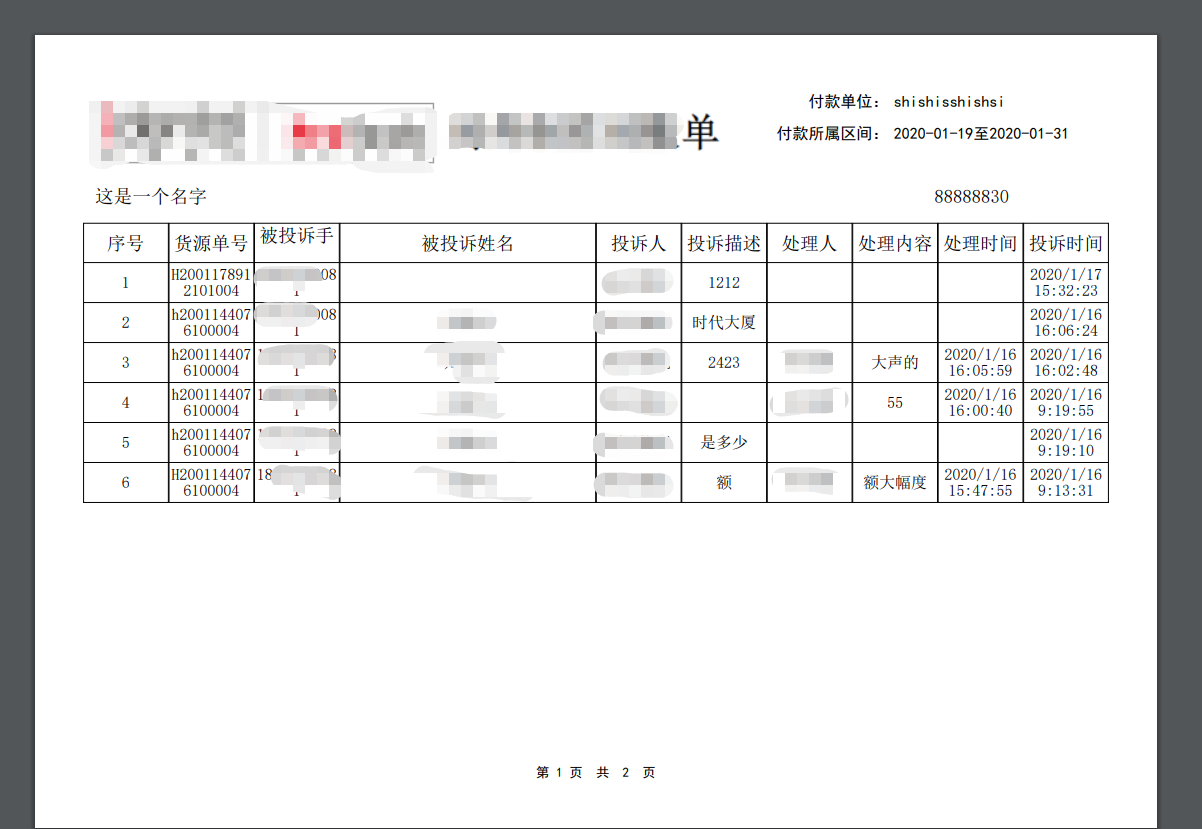This screenshot has width=1202, height=829.
Task: Click the 付款所属区间 label
Action: [x=828, y=134]
